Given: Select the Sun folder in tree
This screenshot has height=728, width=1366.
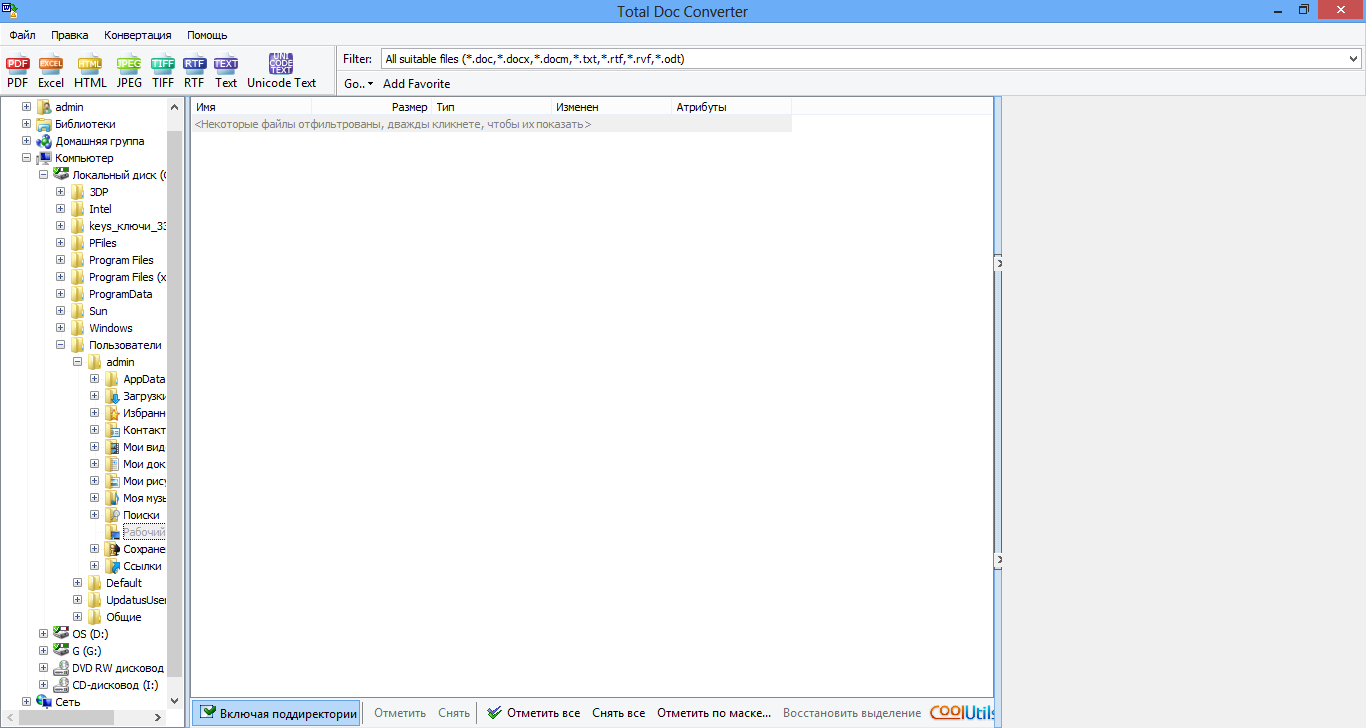Looking at the screenshot, I should click(98, 311).
